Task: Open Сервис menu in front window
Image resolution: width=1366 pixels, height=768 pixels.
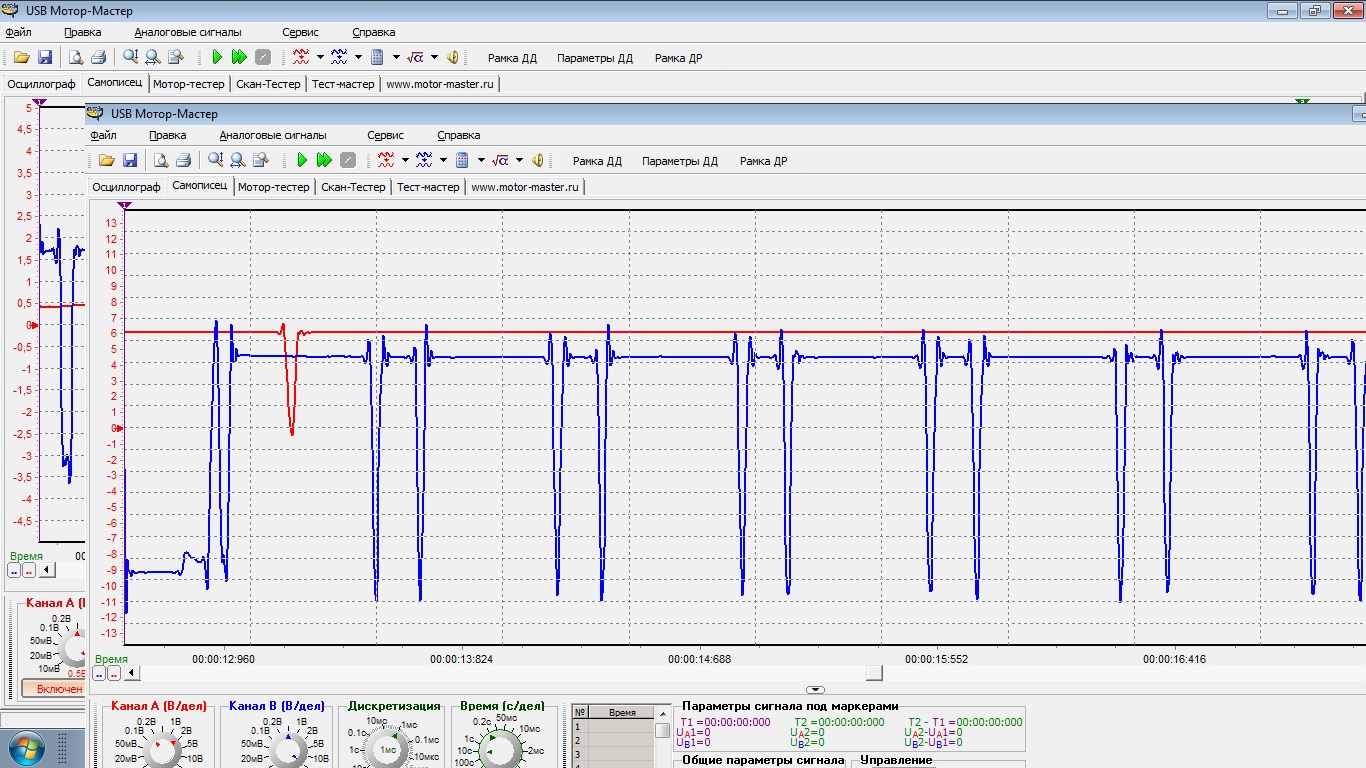Action: tap(385, 135)
